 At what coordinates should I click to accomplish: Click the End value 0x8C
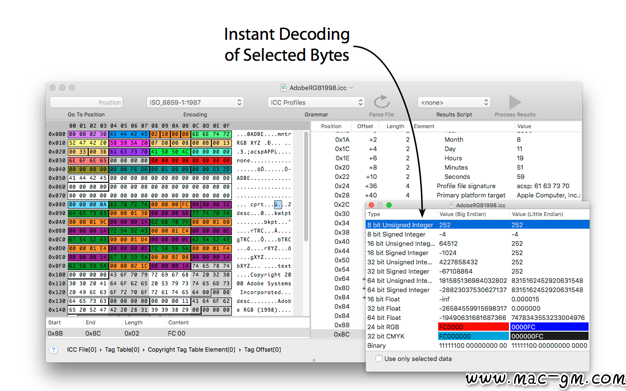coord(93,333)
